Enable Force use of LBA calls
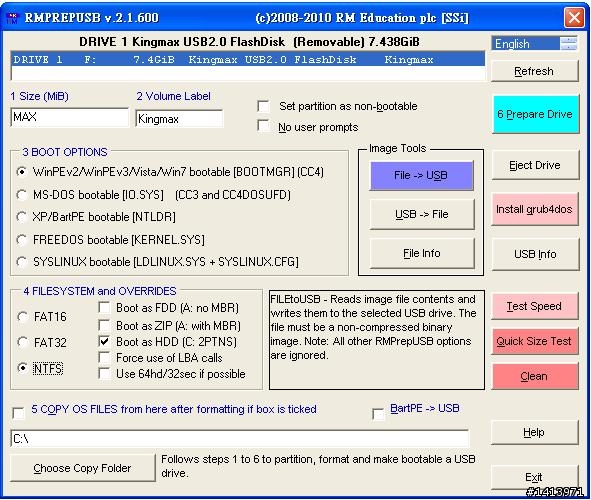Image resolution: width=591 pixels, height=500 pixels. (x=104, y=357)
